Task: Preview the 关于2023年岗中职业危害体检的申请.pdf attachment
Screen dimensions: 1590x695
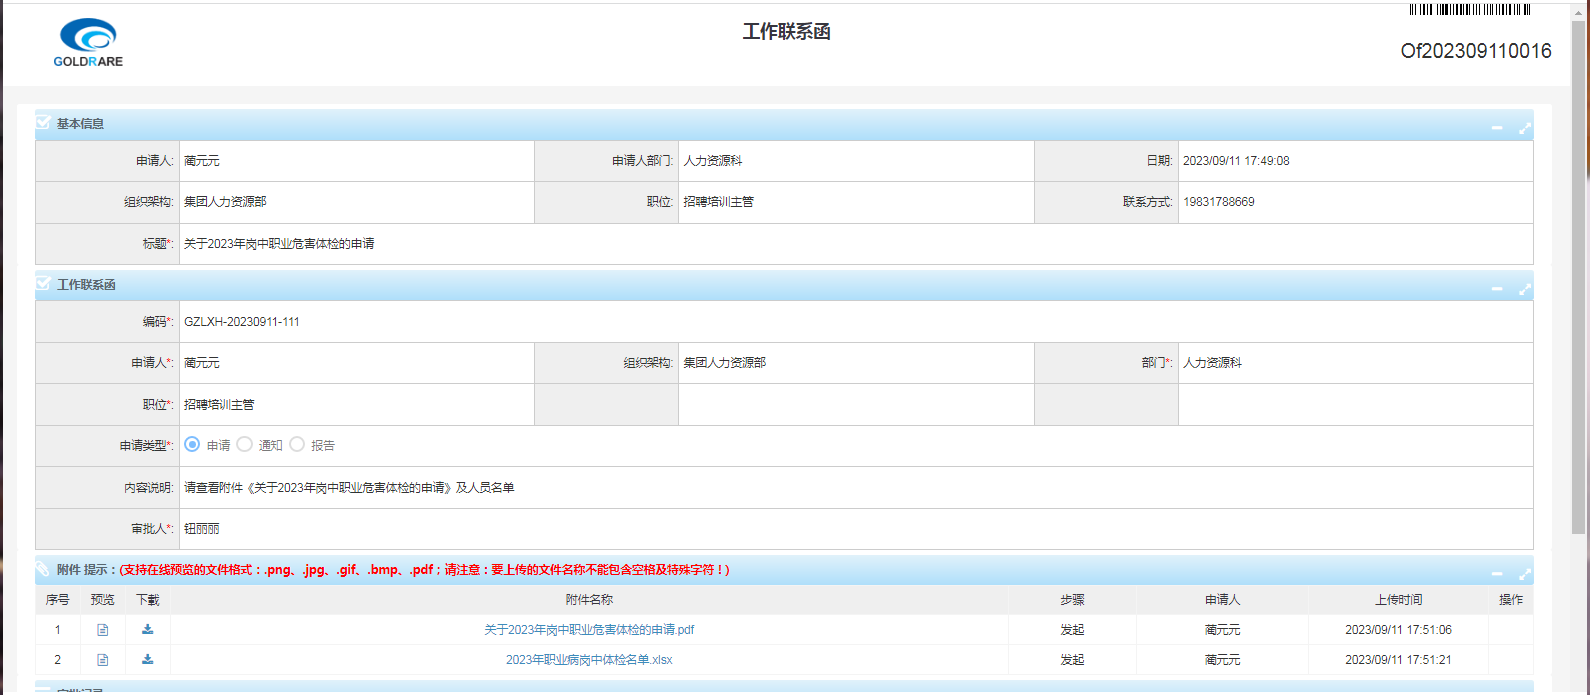Action: click(x=102, y=630)
